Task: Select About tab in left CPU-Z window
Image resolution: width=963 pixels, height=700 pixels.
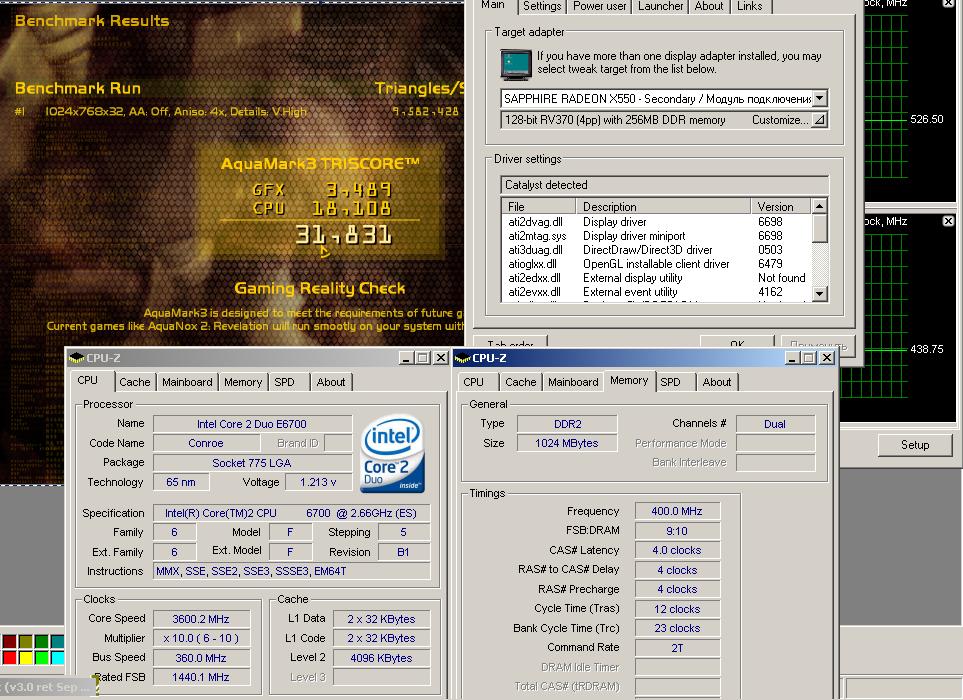Action: click(331, 382)
